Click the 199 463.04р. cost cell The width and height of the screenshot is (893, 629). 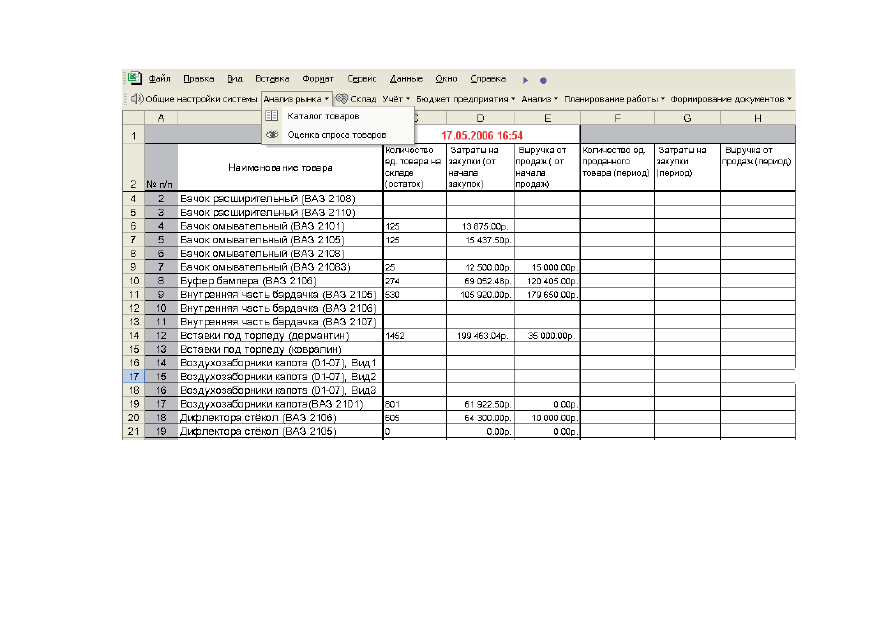pos(480,336)
